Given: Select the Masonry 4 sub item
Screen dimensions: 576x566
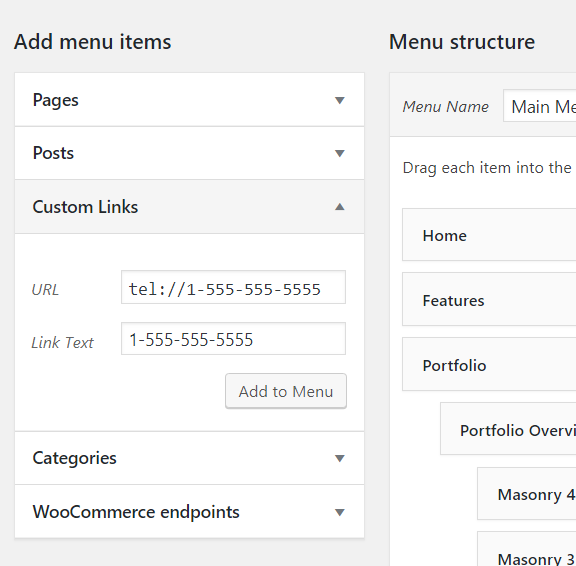Looking at the screenshot, I should [527, 494].
